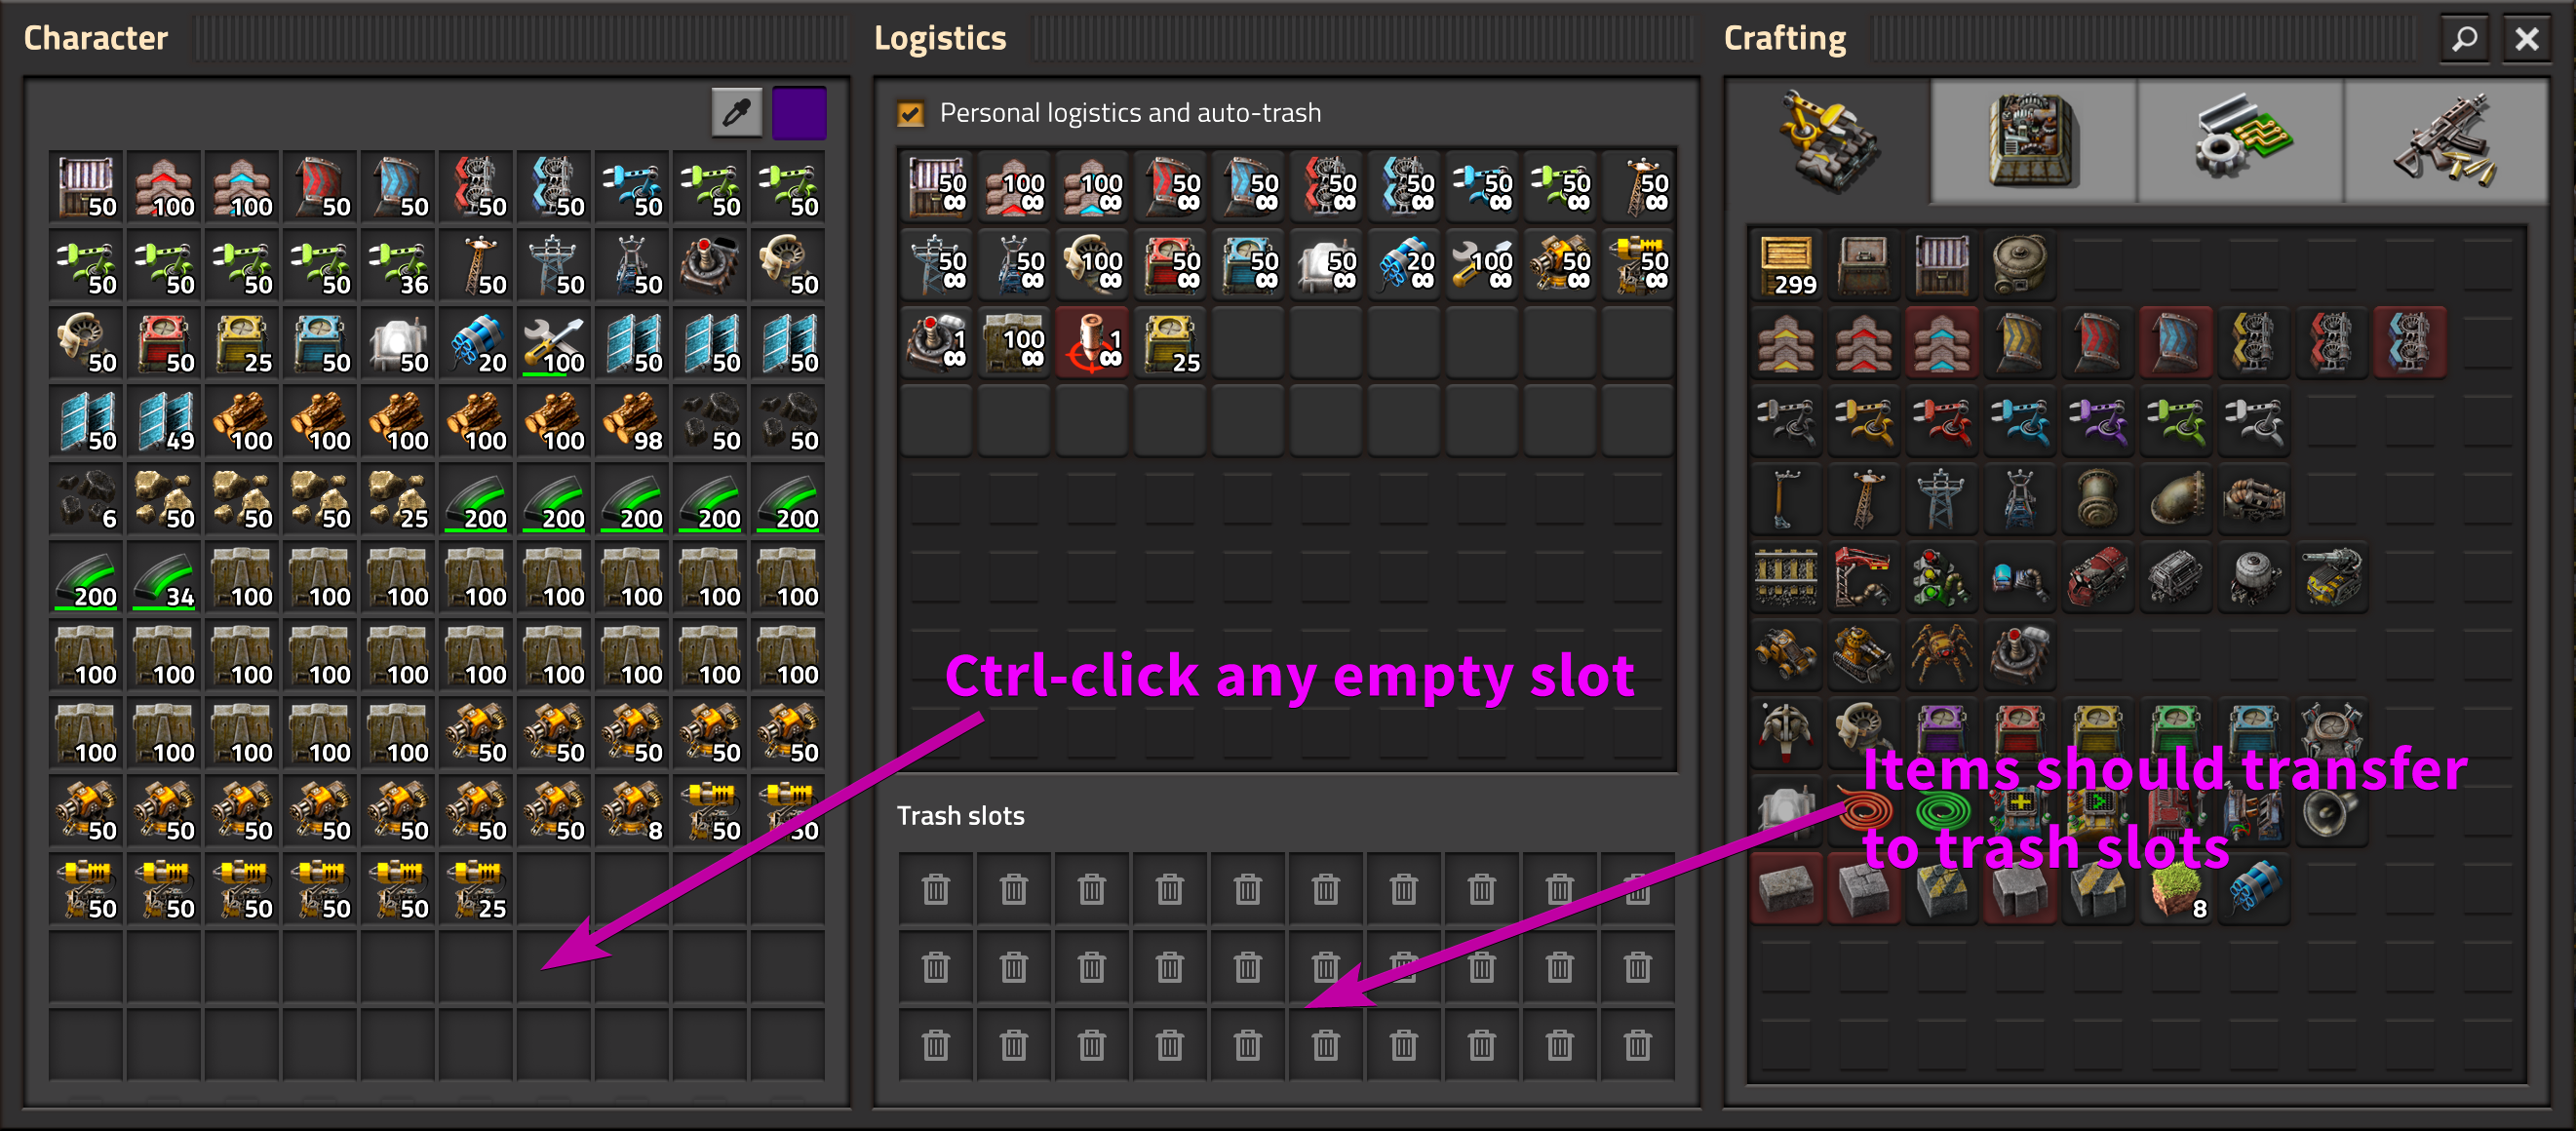Click the first empty trash slot
2576x1131 pixels.
coord(936,889)
